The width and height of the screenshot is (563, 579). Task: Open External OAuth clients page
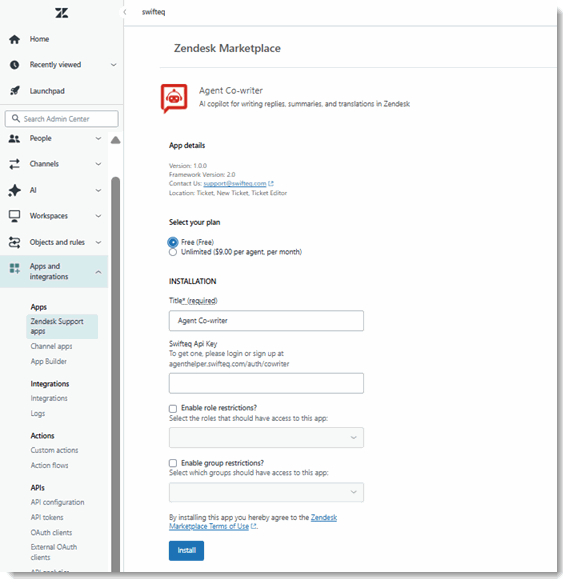coord(54,552)
